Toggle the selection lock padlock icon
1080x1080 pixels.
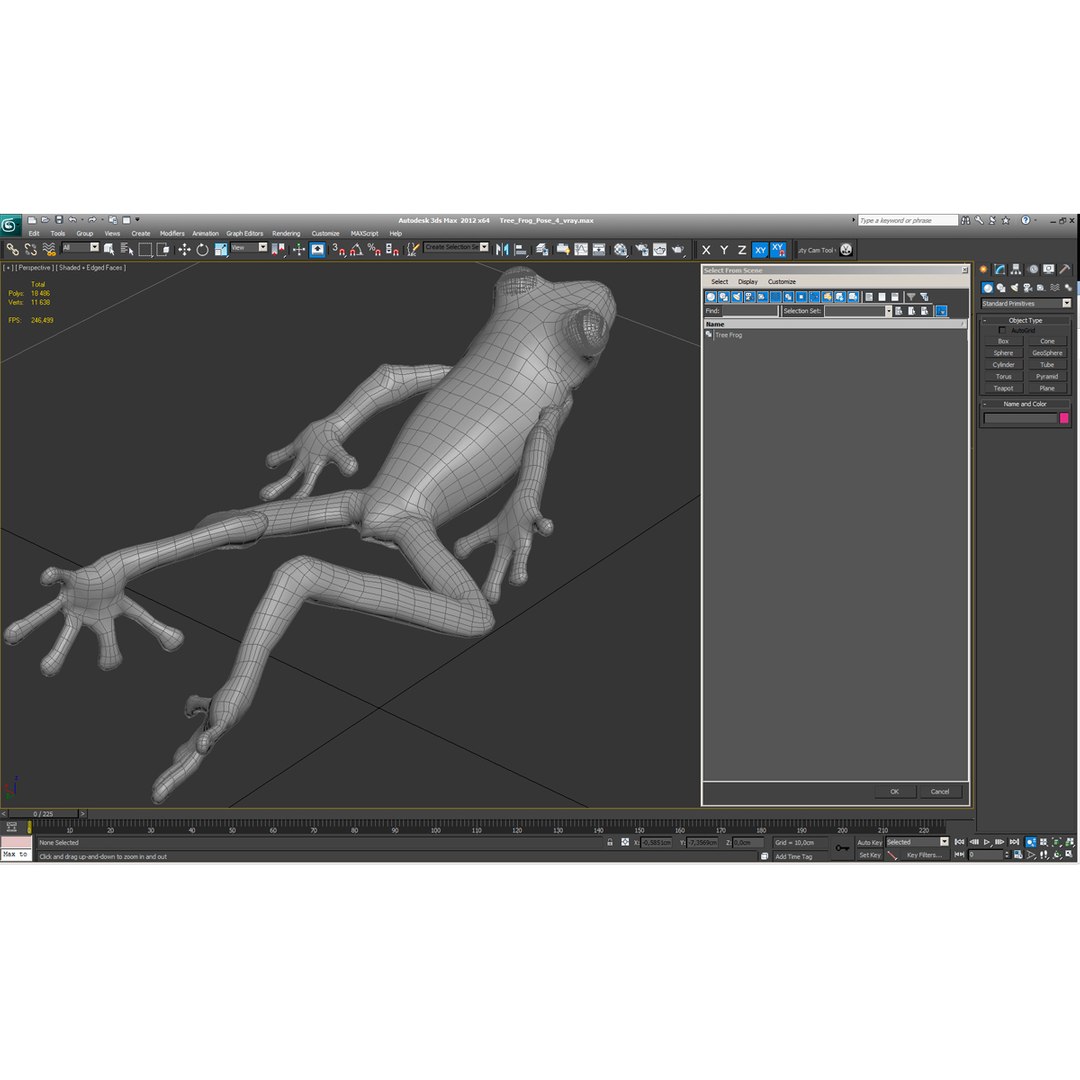(610, 842)
